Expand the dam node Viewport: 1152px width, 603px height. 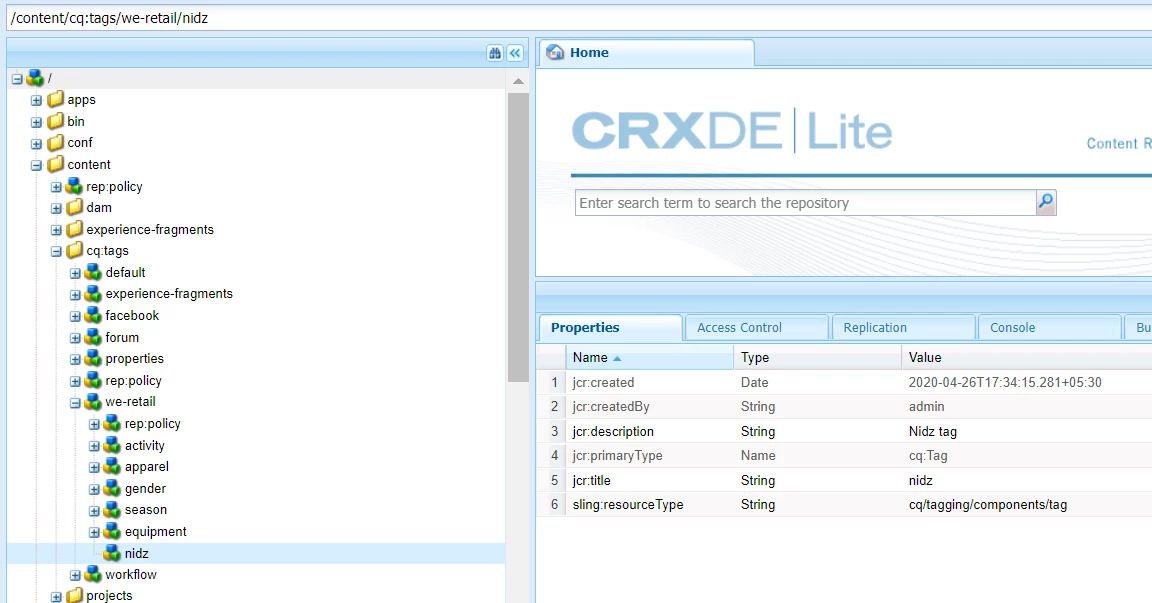56,209
